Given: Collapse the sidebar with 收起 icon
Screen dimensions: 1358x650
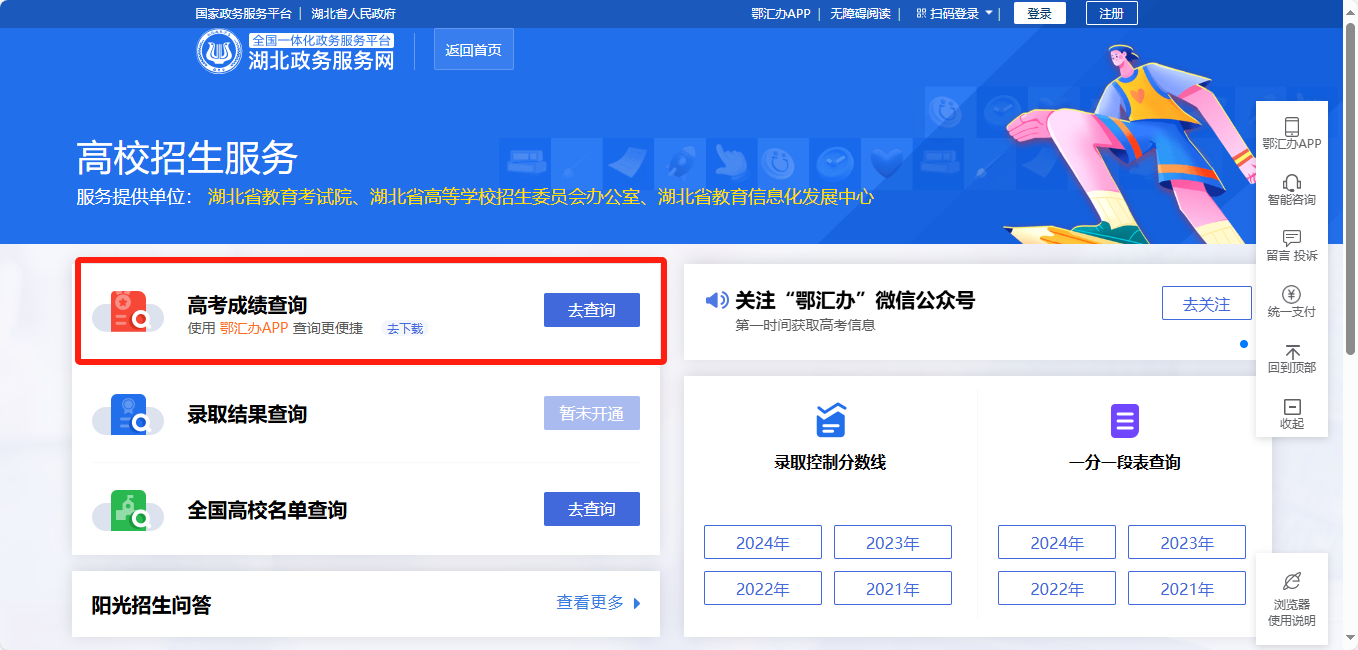Looking at the screenshot, I should pos(1291,407).
